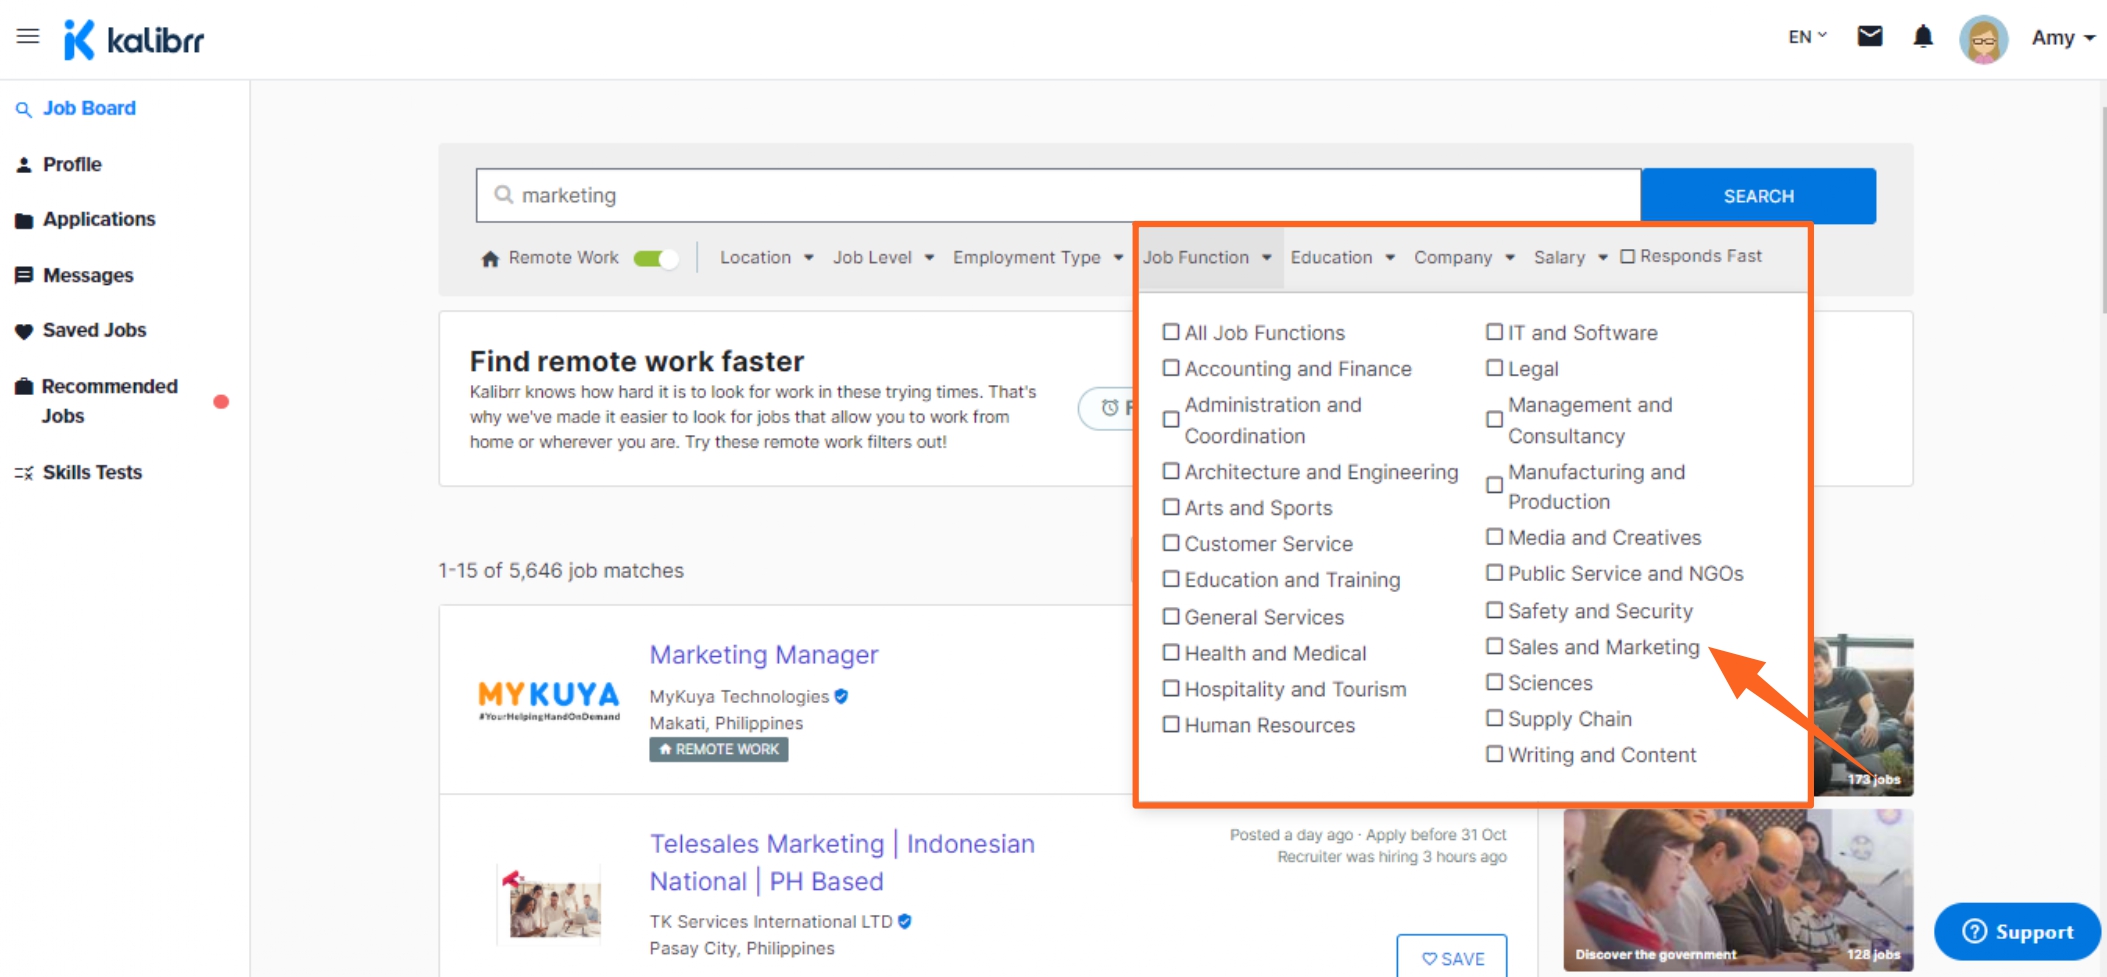Open the Salary filter dropdown

click(1570, 258)
